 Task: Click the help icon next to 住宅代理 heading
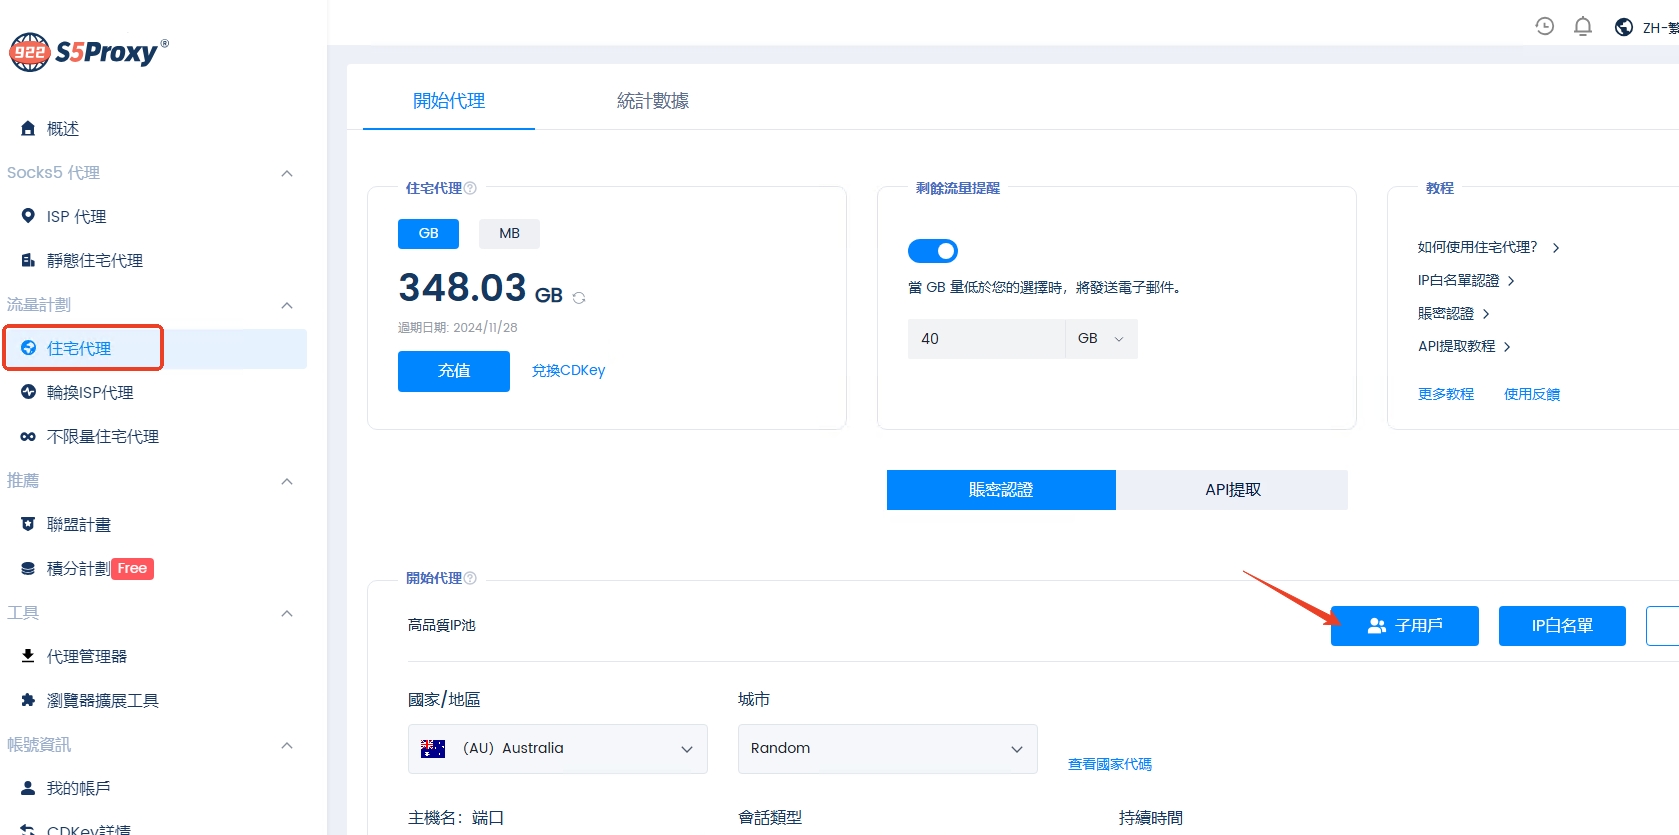pos(470,188)
